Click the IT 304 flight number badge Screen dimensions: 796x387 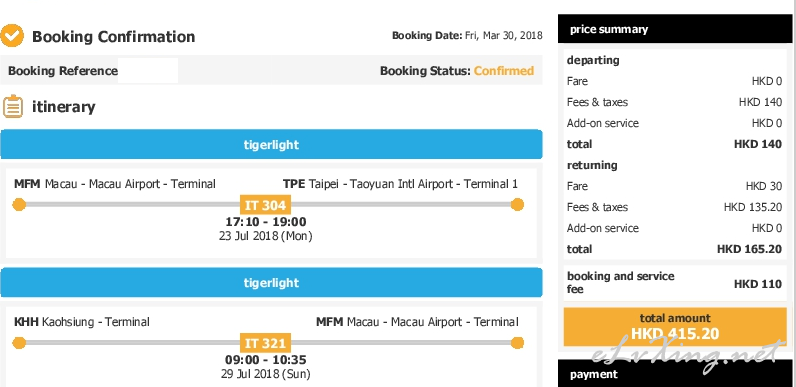click(x=266, y=205)
